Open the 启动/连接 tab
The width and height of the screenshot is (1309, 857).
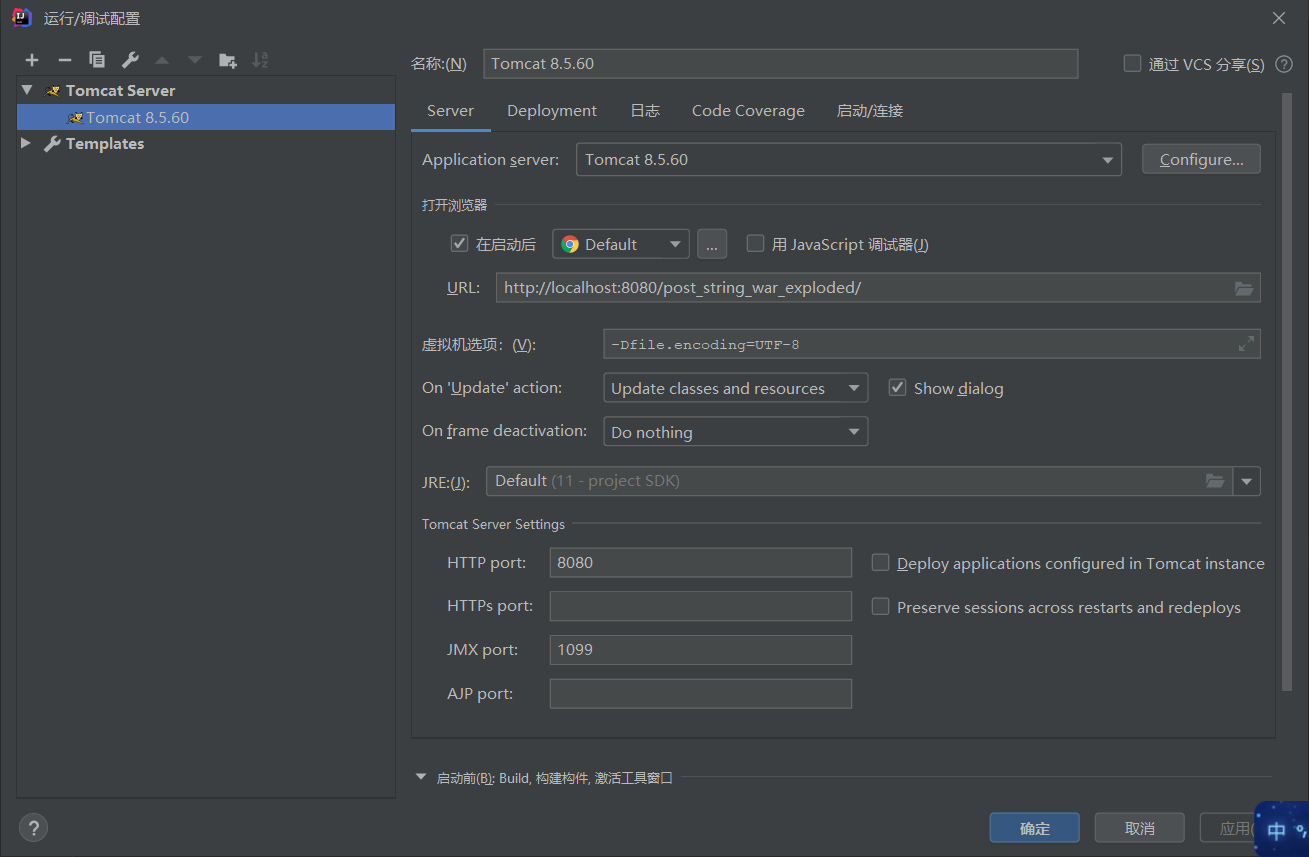click(870, 111)
